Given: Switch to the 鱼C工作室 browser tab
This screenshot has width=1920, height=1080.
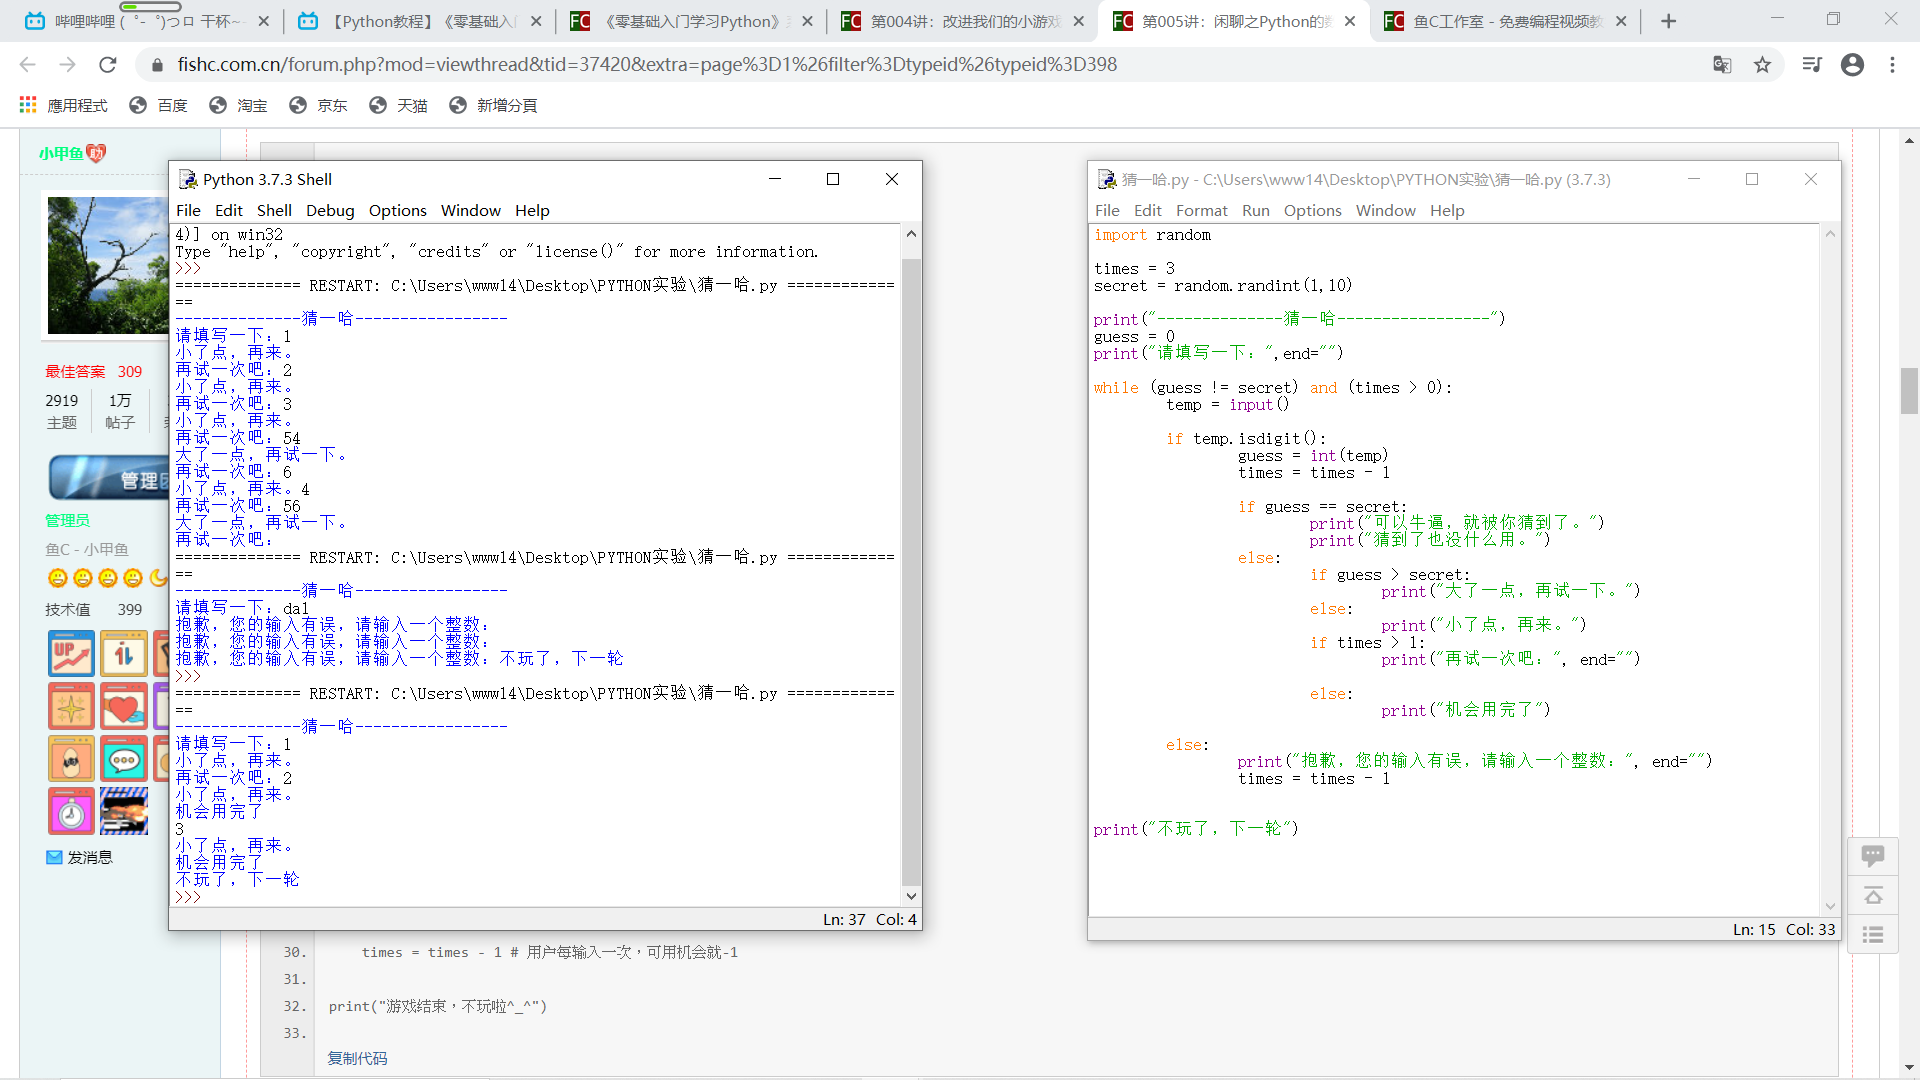Looking at the screenshot, I should tap(1505, 21).
